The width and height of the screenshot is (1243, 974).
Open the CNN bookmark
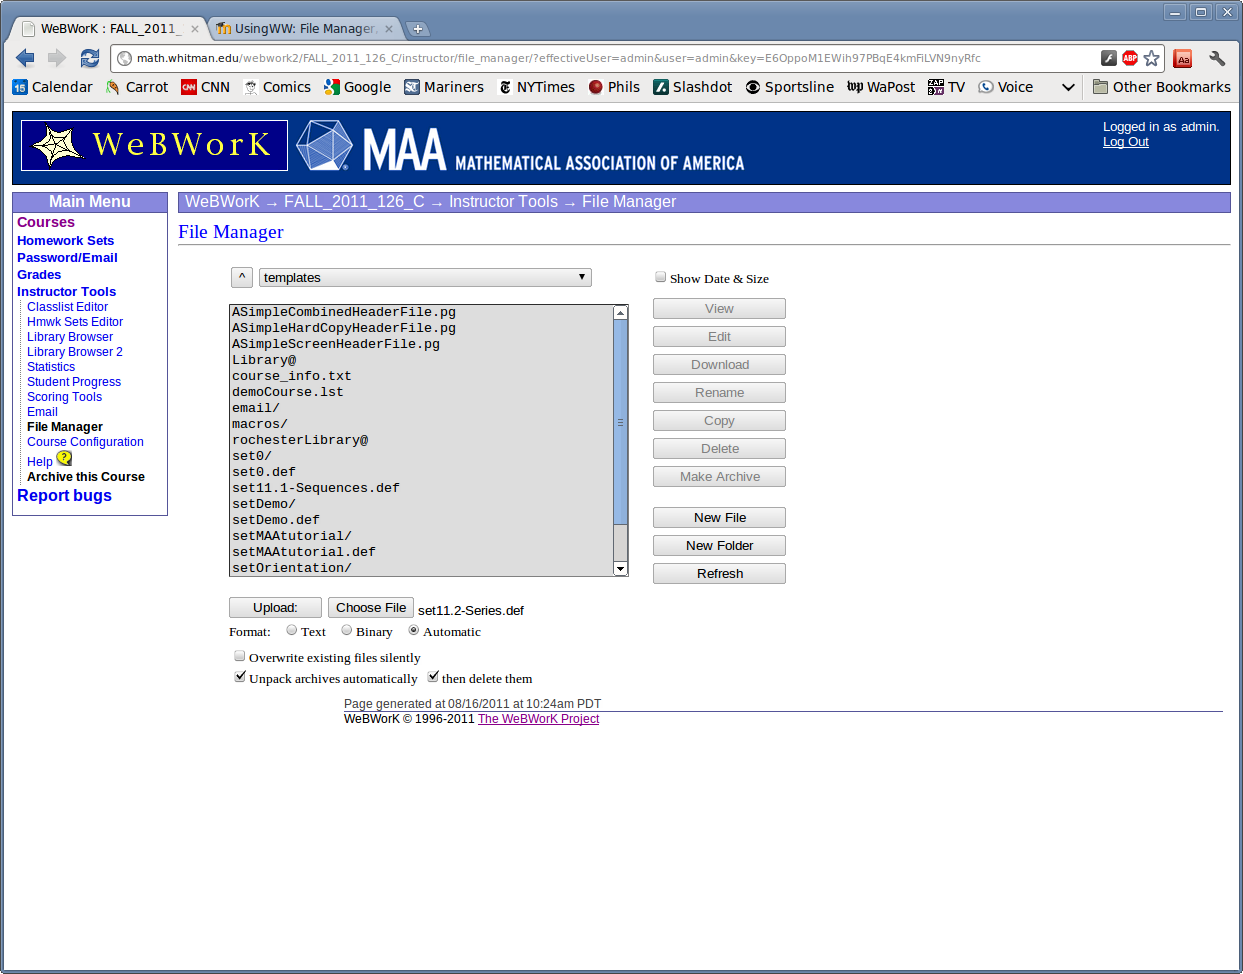[205, 87]
